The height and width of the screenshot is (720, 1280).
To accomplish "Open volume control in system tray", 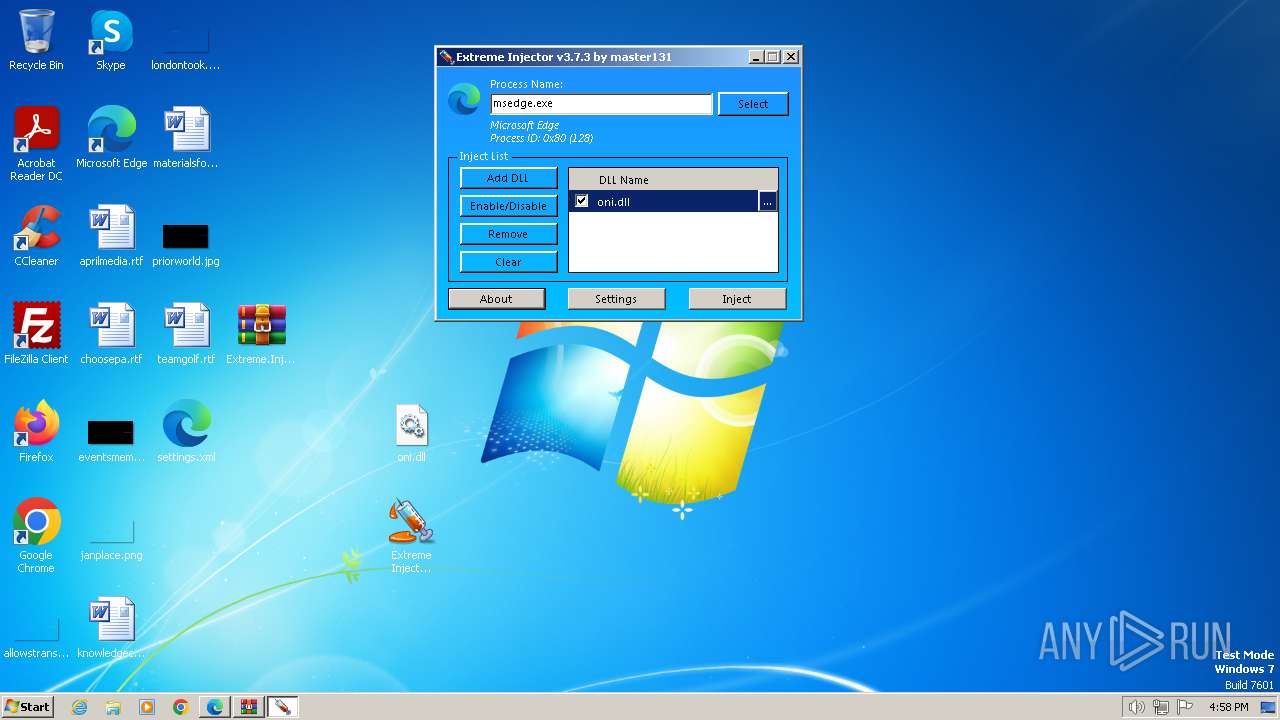I will click(x=1136, y=707).
